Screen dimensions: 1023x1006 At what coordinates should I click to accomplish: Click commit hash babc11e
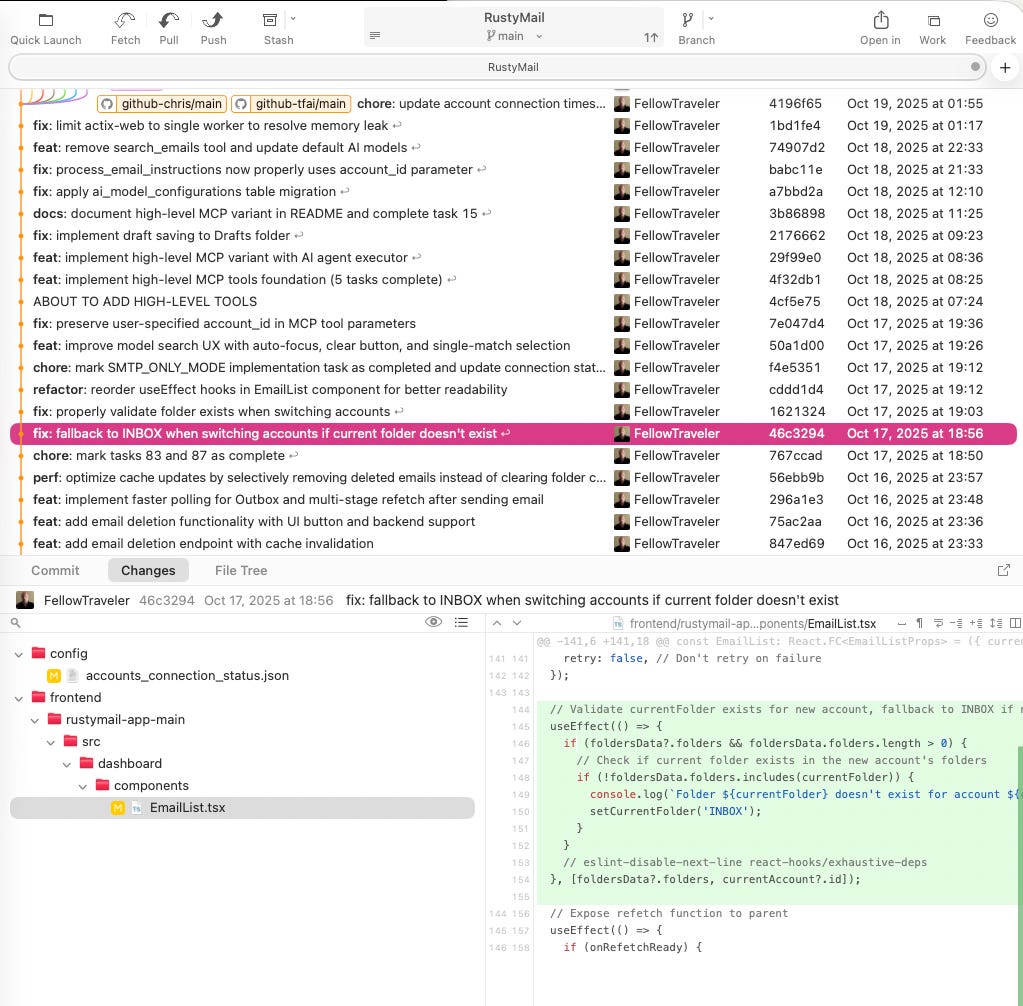tap(795, 170)
